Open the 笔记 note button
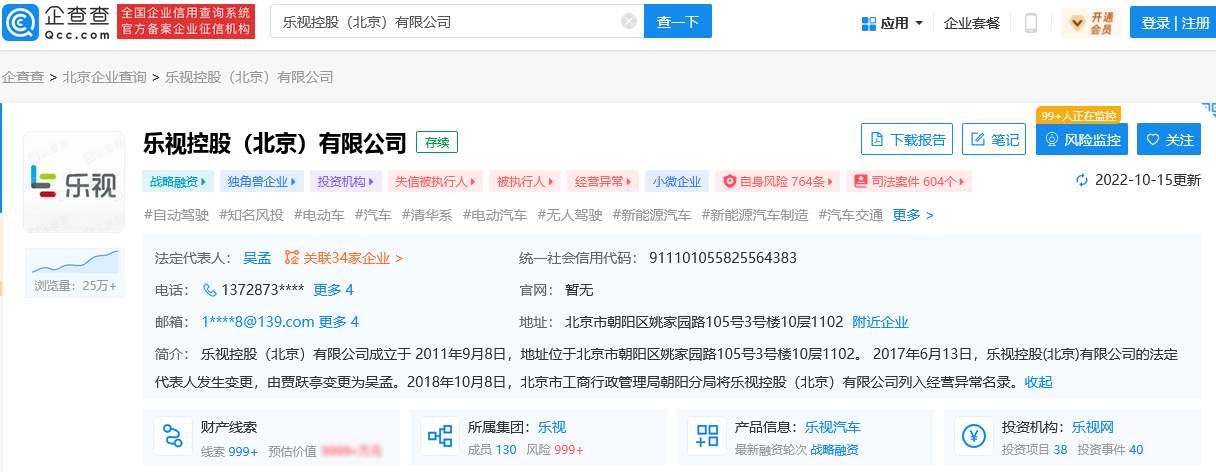The image size is (1216, 472). pos(994,140)
